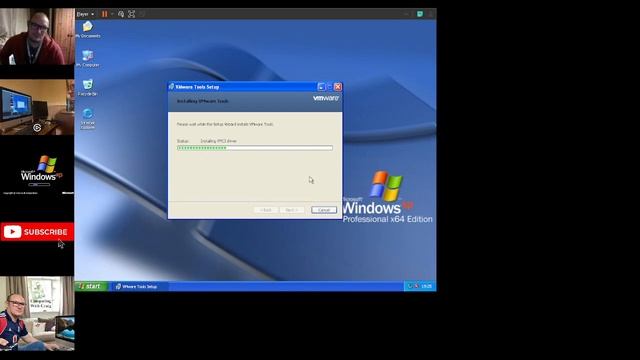Open the Windows XP start menu
The width and height of the screenshot is (640, 360).
pyautogui.click(x=91, y=286)
